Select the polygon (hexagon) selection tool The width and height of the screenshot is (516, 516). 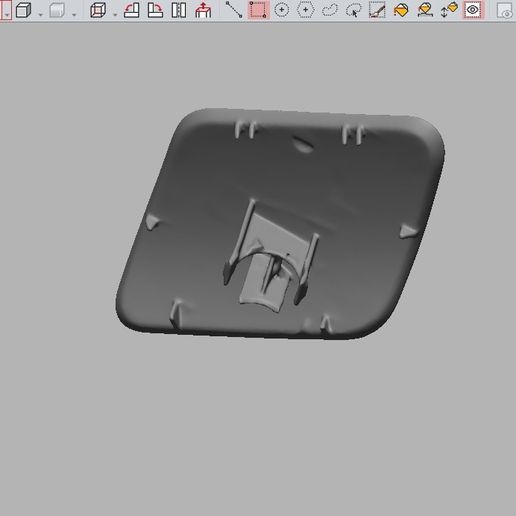pos(305,10)
